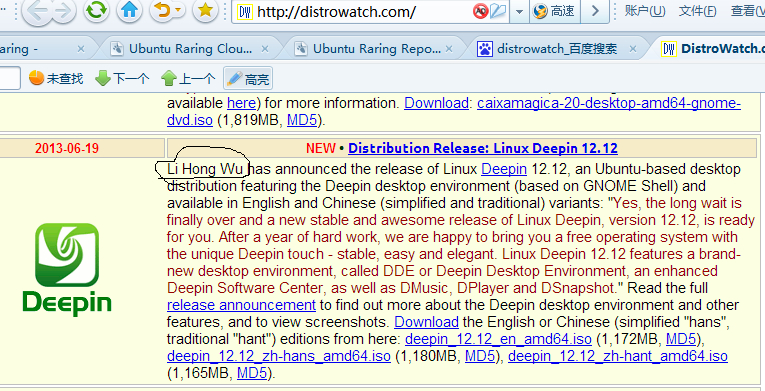Open the home page via the house icon
The width and height of the screenshot is (765, 391).
129,10
